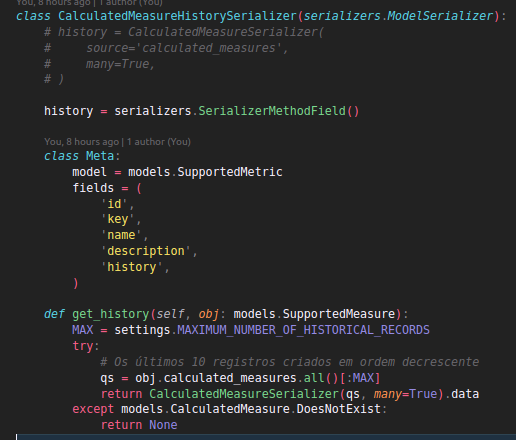Click SerializerMethodField in history assignment
Screen dimensions: 516x440
click(x=272, y=111)
